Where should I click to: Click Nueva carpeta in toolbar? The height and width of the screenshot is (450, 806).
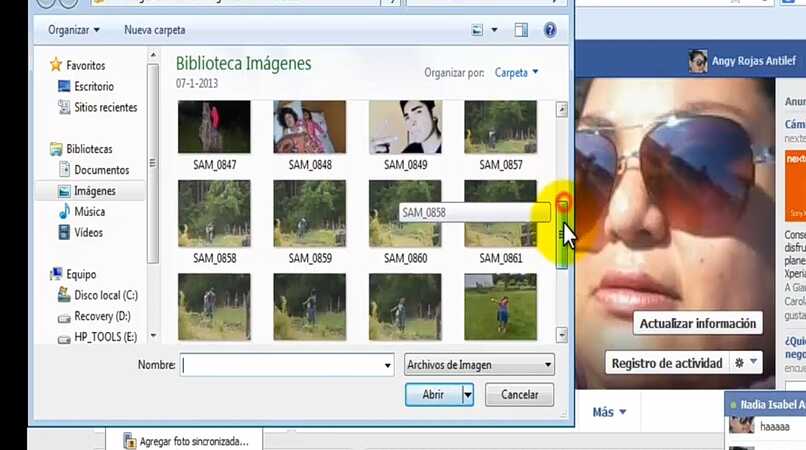[x=154, y=30]
